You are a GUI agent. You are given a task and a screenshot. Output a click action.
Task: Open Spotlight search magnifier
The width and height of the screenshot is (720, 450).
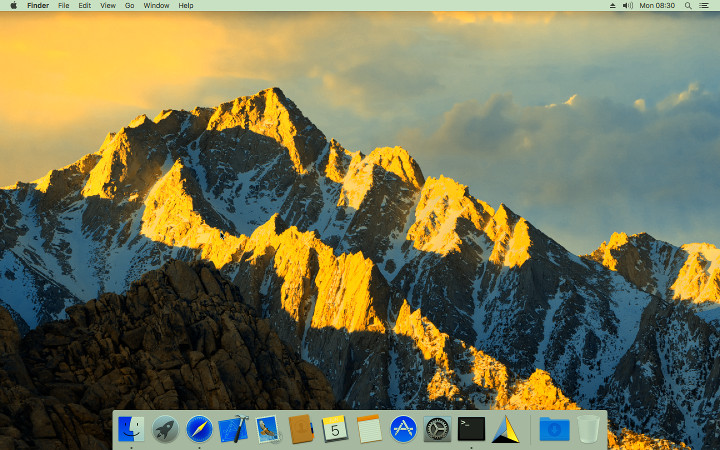click(688, 6)
